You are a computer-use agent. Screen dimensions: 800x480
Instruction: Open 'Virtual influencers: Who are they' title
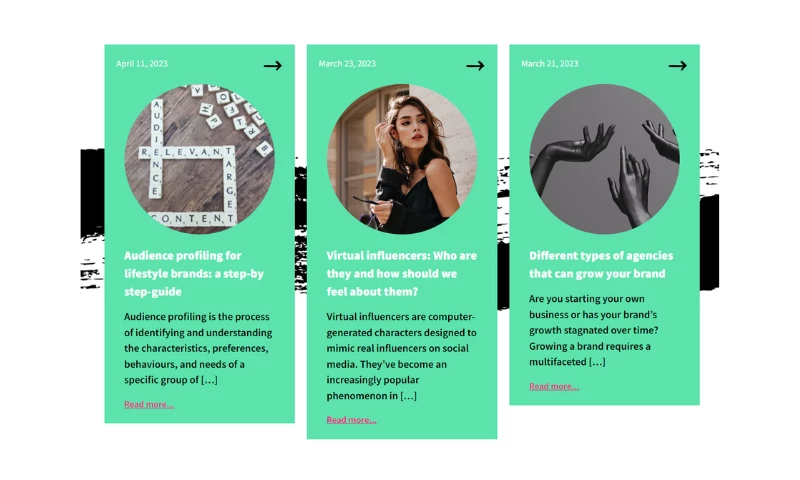(402, 273)
